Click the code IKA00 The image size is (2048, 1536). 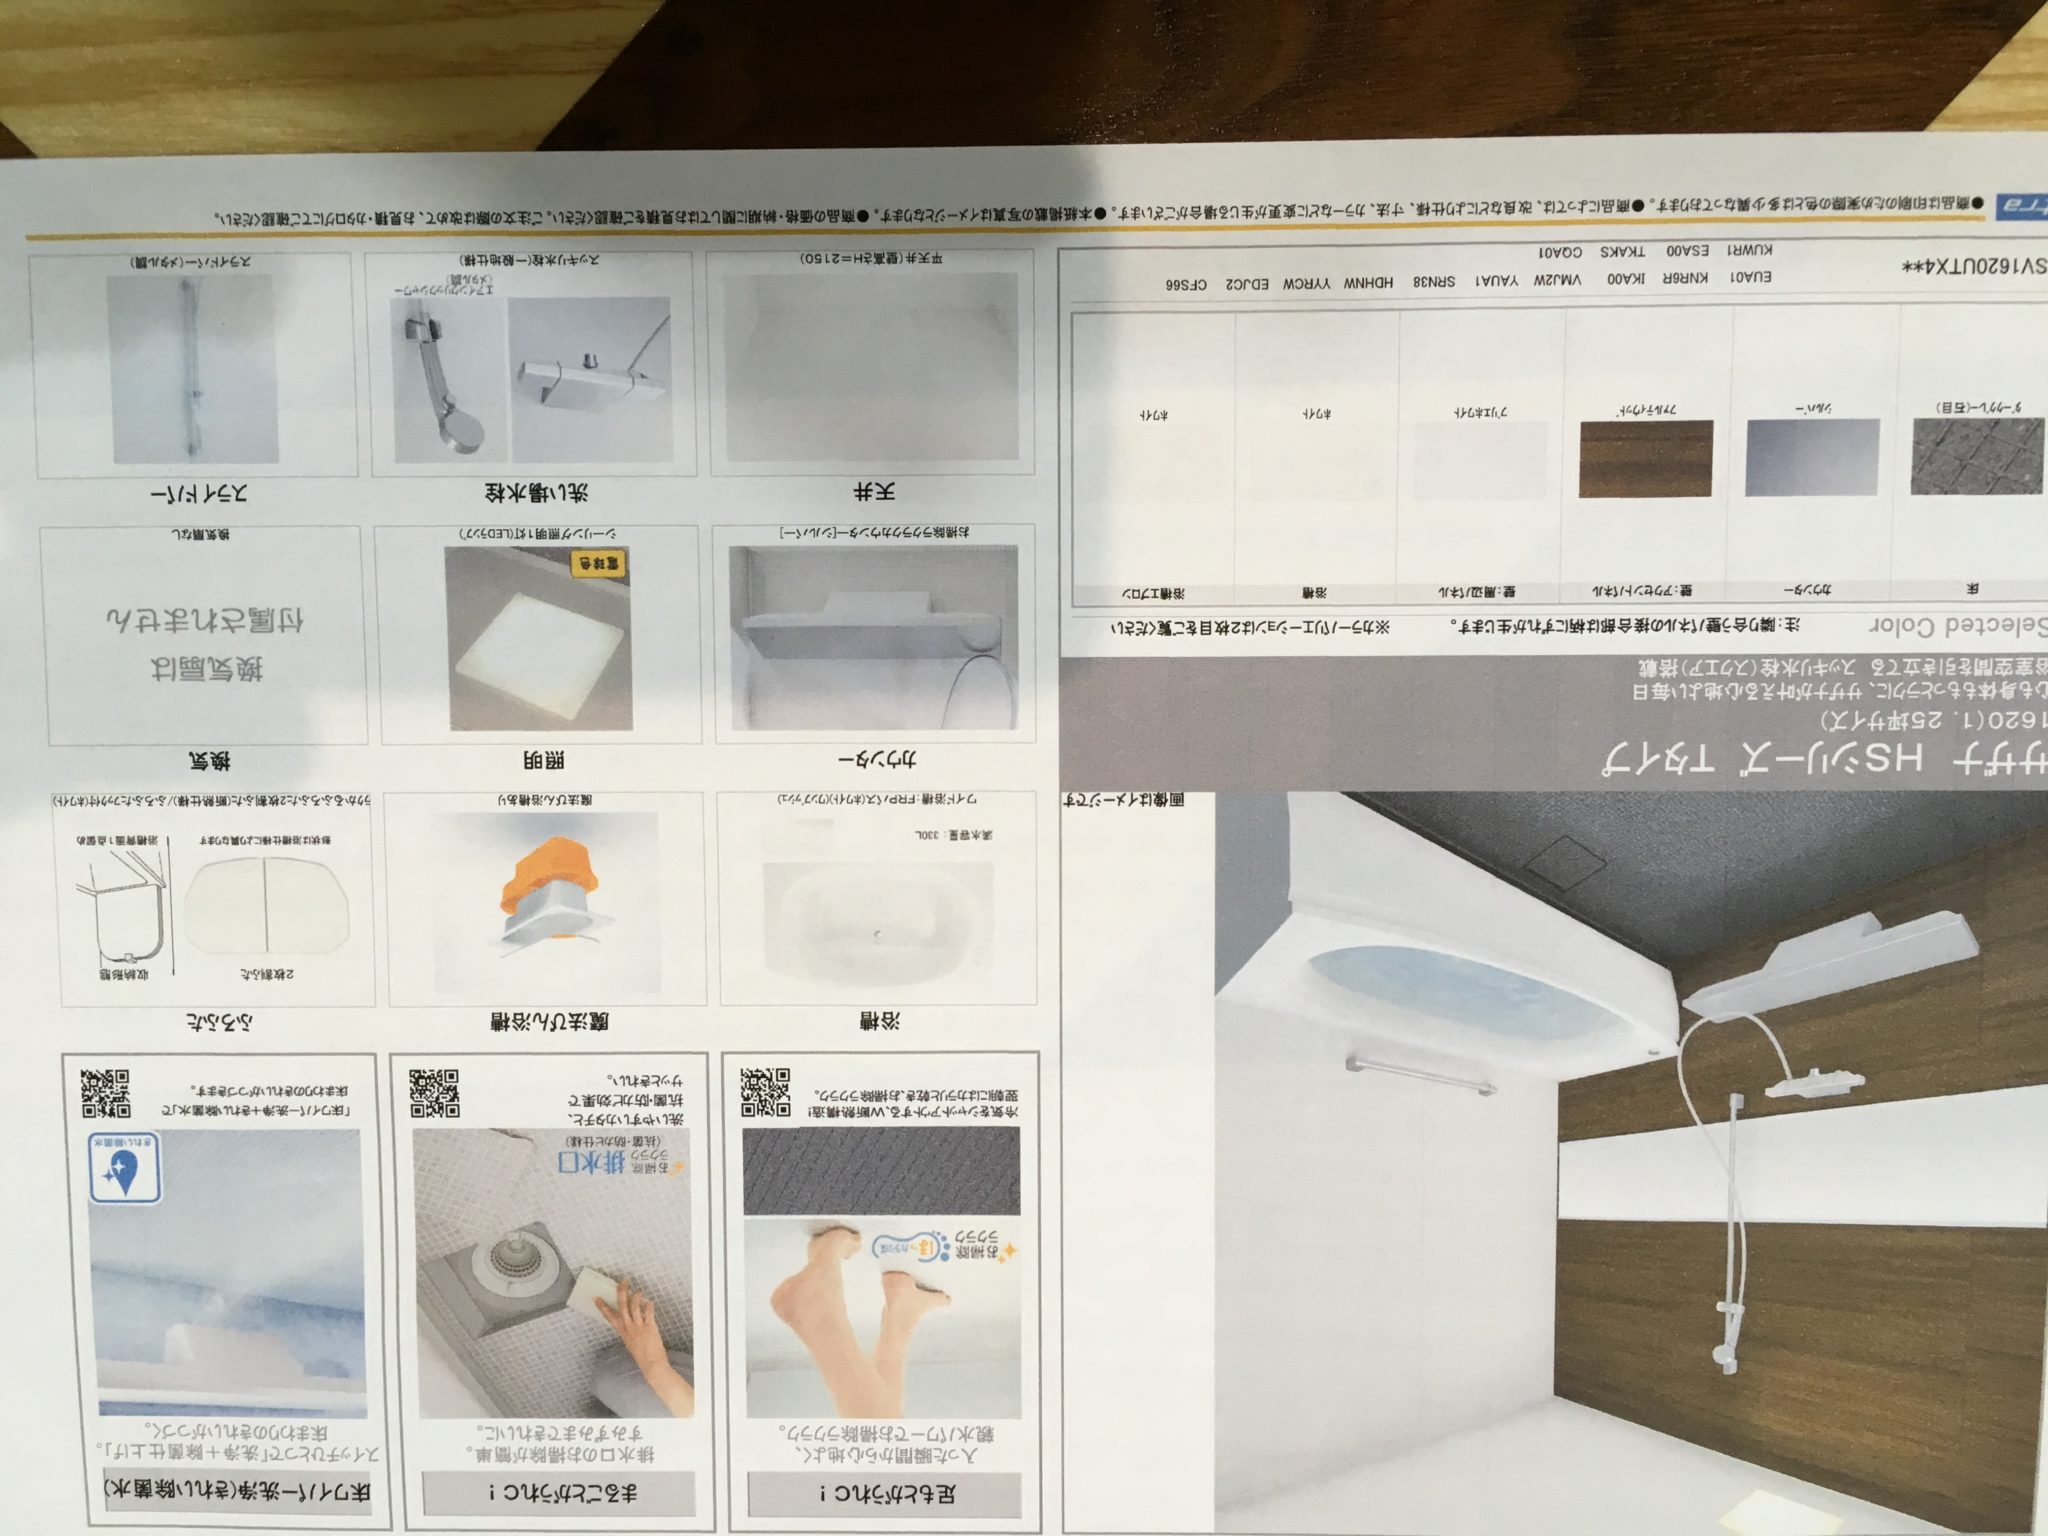tap(1626, 279)
